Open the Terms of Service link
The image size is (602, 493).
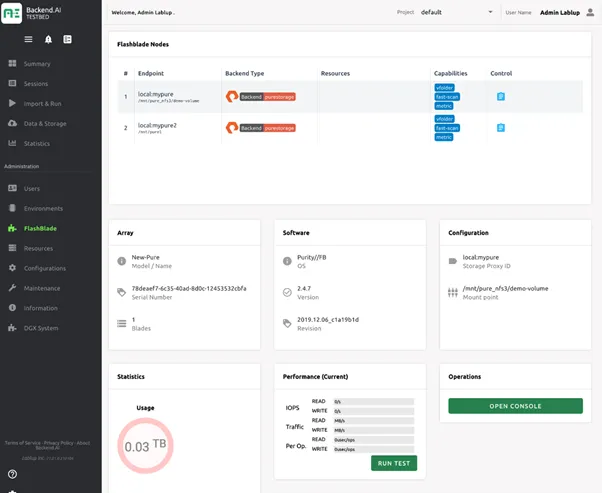point(22,443)
